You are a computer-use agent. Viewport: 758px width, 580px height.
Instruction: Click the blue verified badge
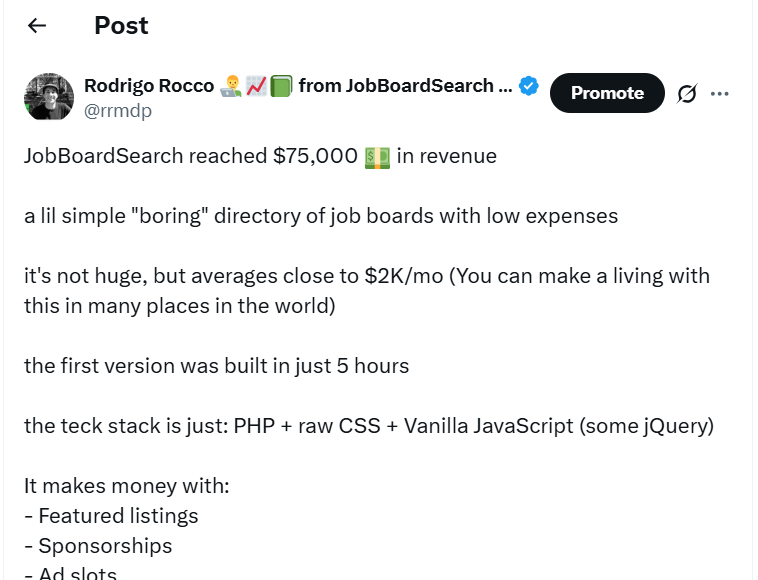pos(529,86)
